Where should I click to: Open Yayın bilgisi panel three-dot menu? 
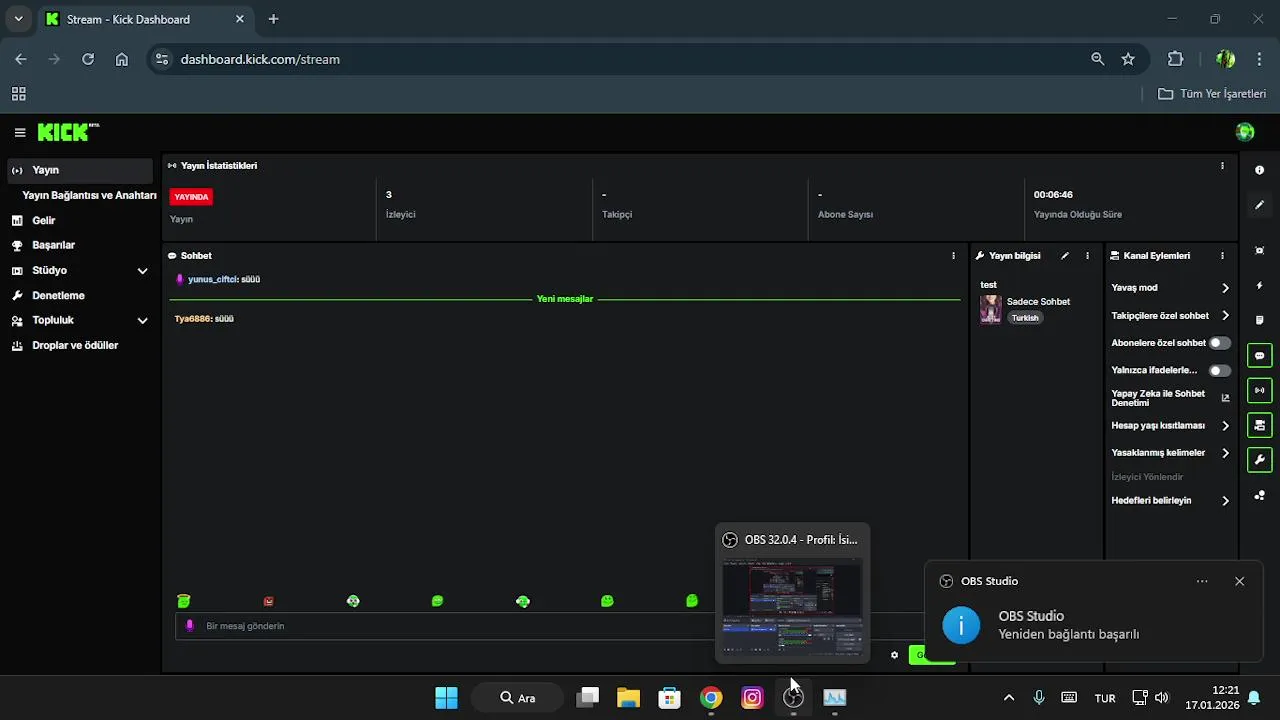[x=1087, y=256]
